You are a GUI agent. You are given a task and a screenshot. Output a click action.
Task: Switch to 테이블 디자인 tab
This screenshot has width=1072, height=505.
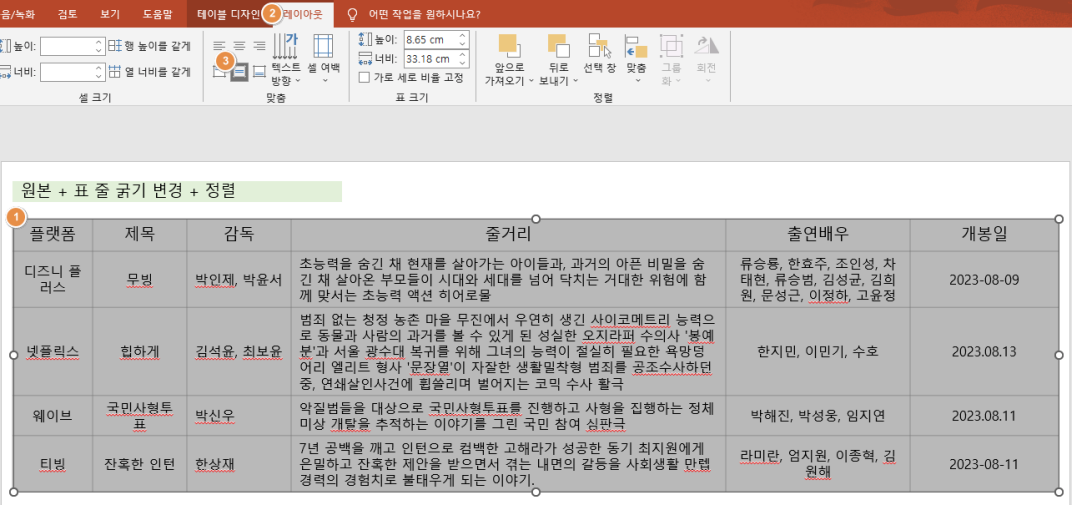(x=228, y=13)
